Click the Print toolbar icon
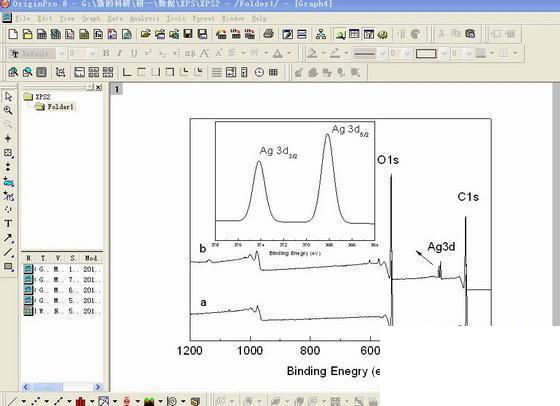 (x=269, y=34)
